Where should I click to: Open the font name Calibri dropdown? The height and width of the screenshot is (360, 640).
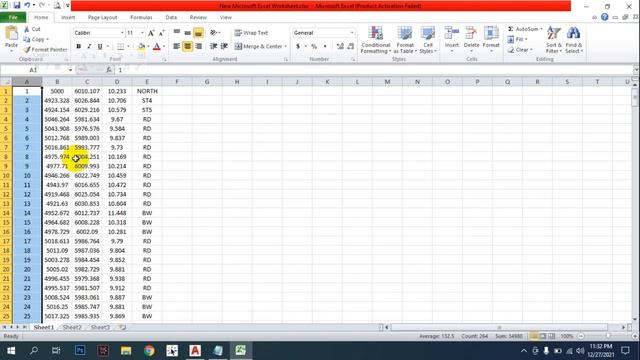[122, 33]
